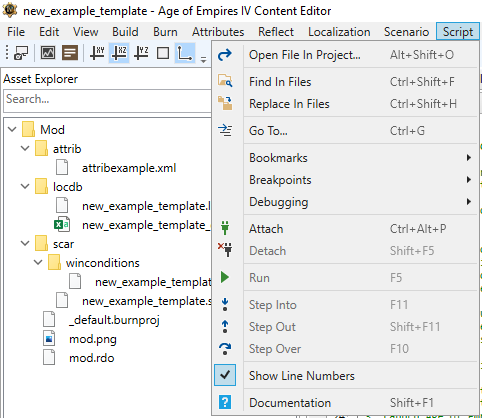Open the toolbar overflow dropdown arrow
This screenshot has height=418, width=482.
tap(203, 60)
